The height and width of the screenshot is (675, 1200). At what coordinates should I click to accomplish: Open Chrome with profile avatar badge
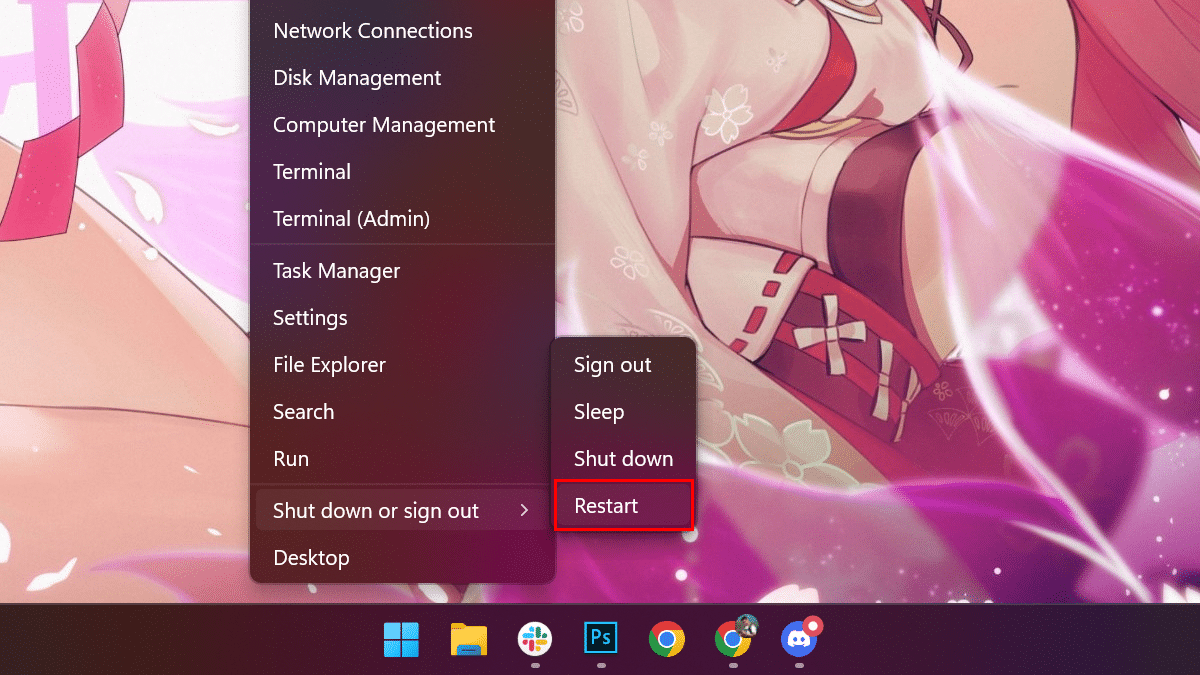[x=734, y=637]
